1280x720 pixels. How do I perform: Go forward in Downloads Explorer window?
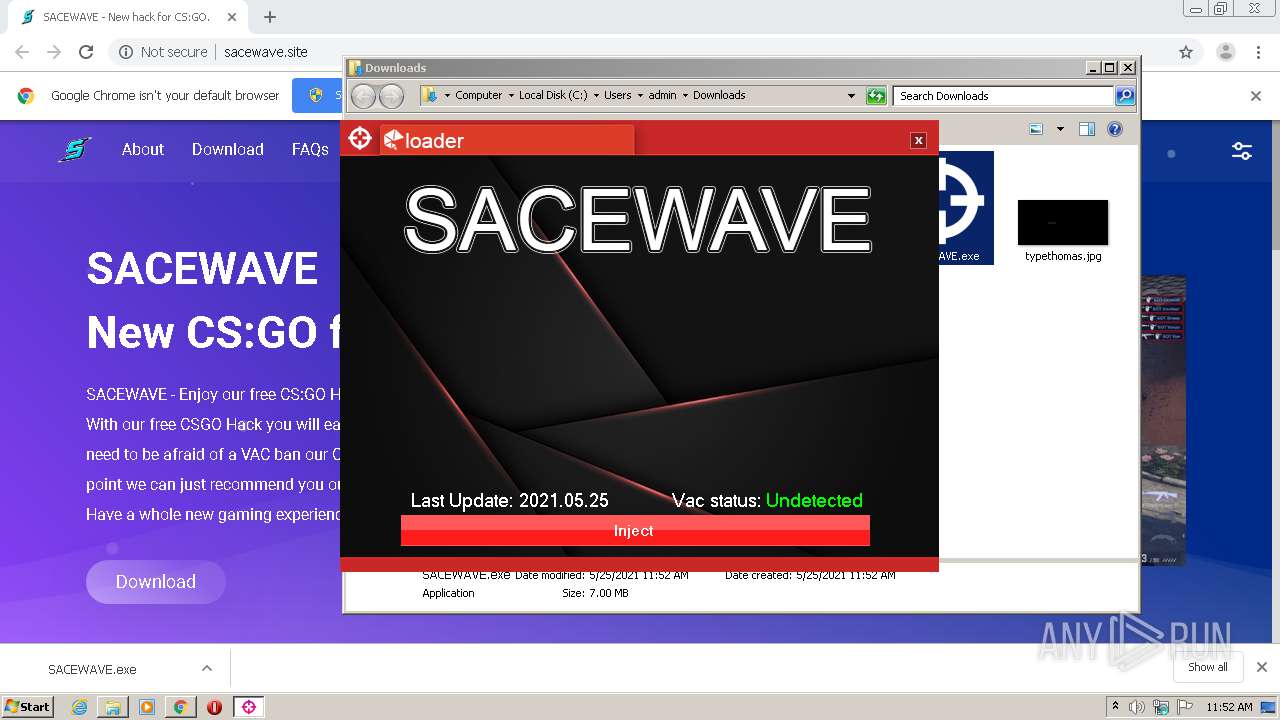coord(391,96)
